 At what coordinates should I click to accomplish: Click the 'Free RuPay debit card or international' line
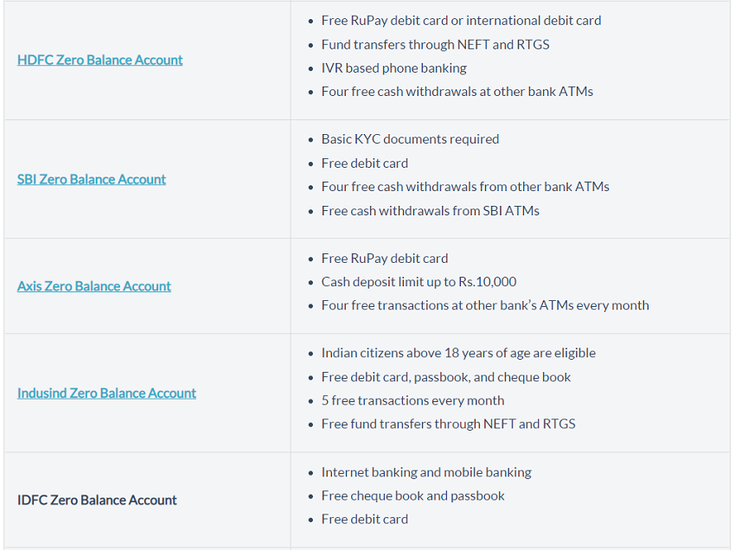tap(461, 20)
